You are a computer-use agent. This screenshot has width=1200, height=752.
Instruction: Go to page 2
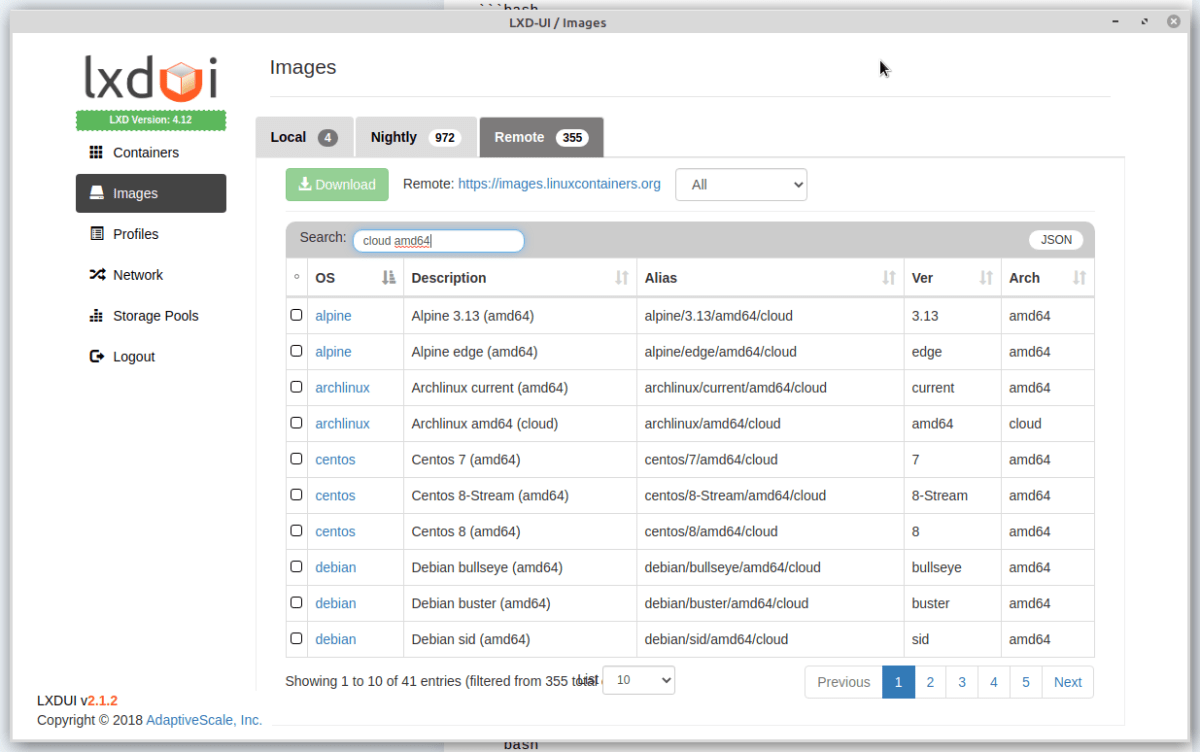tap(930, 682)
